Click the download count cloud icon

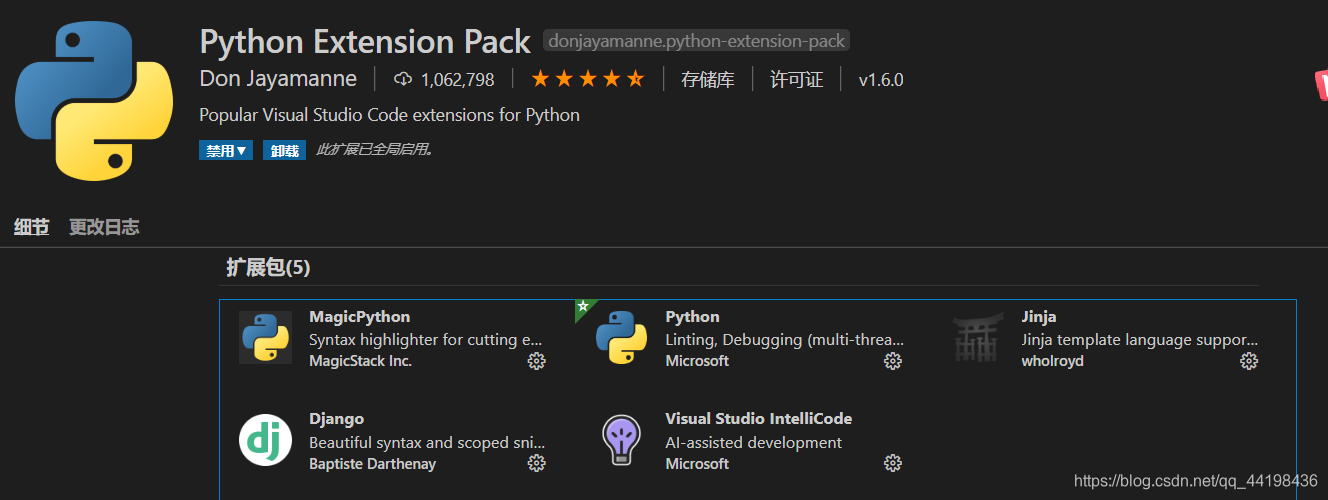point(404,79)
